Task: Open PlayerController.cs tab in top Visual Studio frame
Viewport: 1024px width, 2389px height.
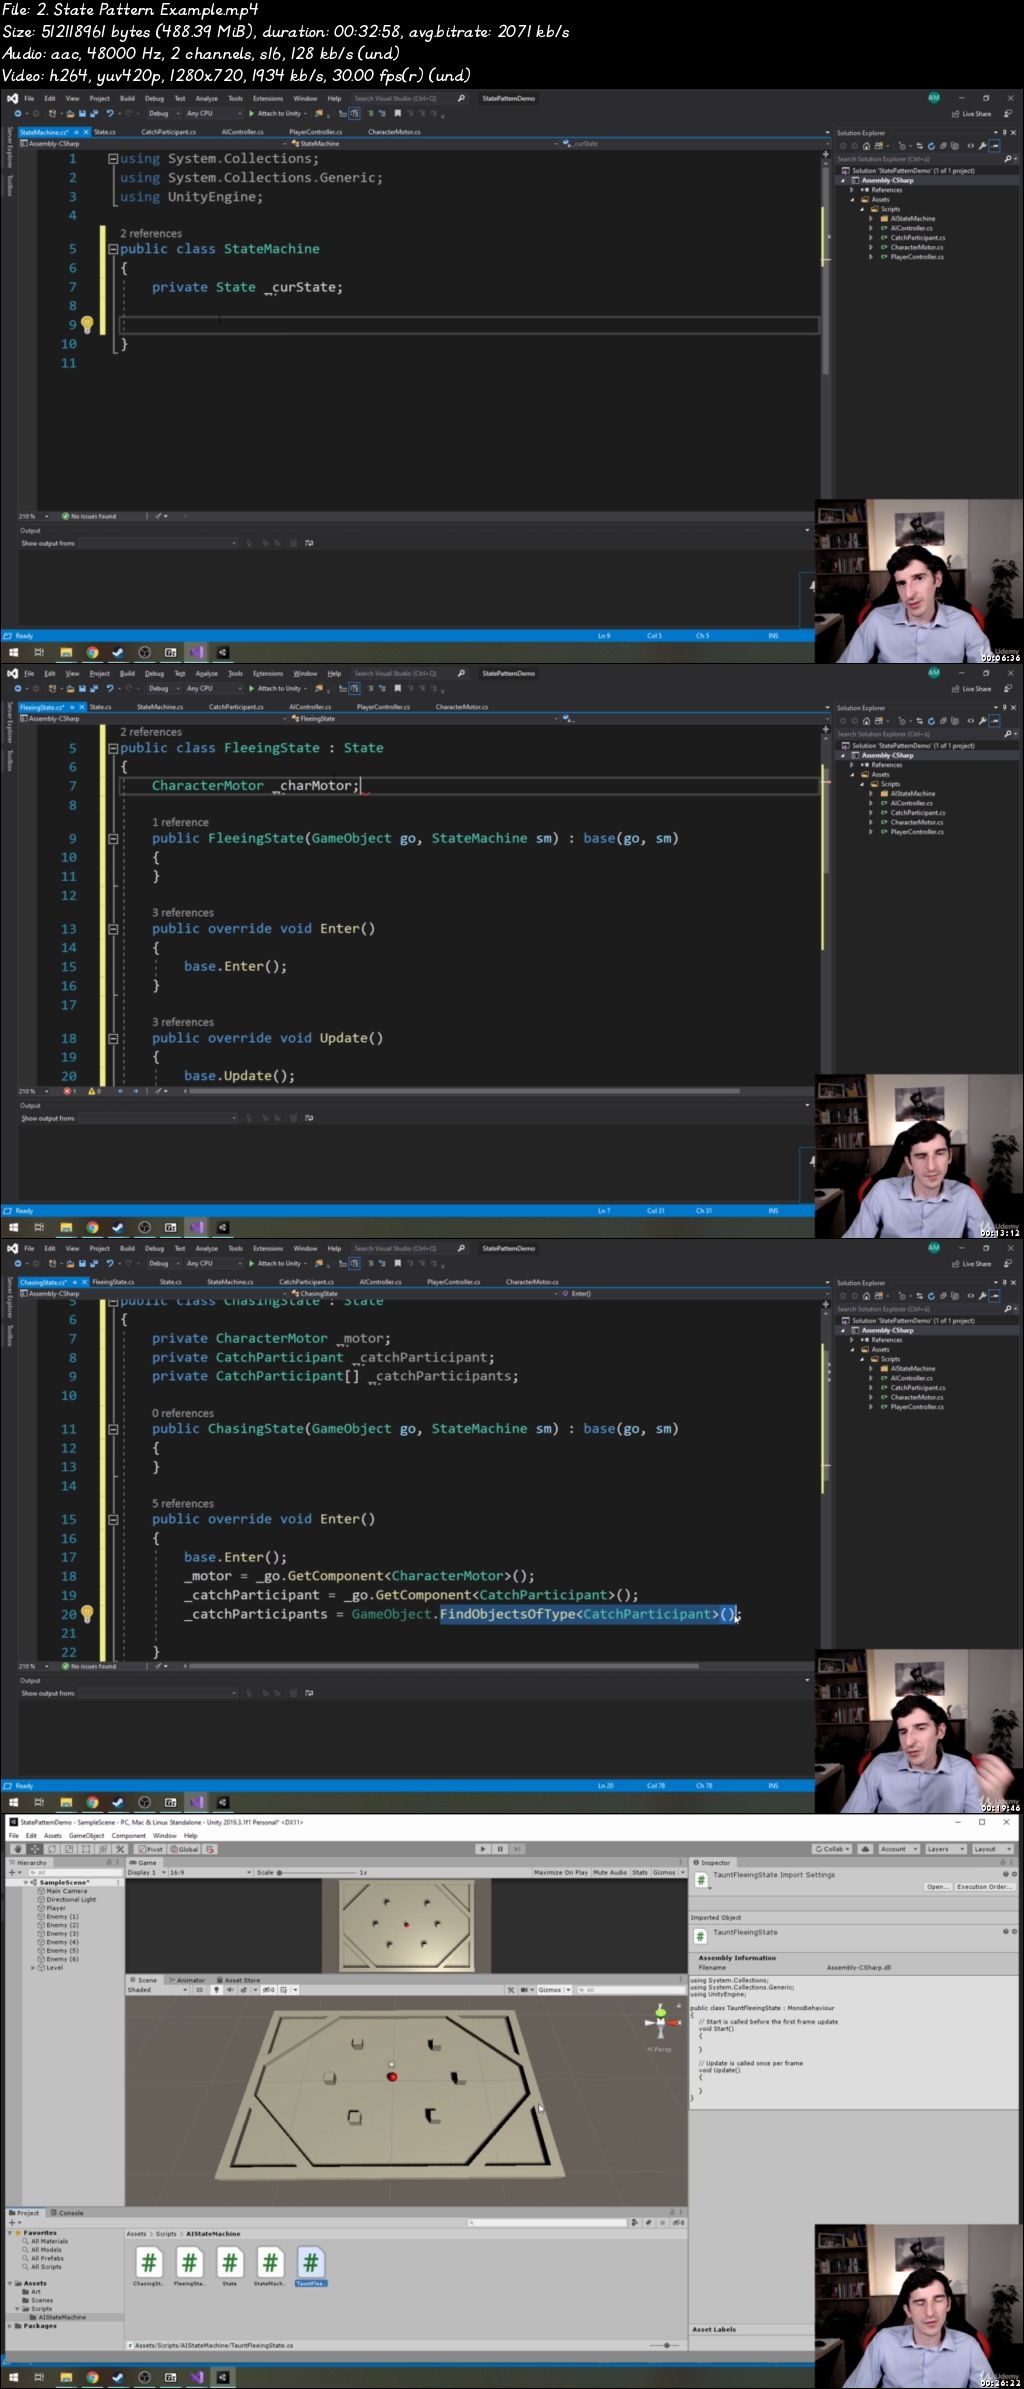Action: pyautogui.click(x=316, y=132)
